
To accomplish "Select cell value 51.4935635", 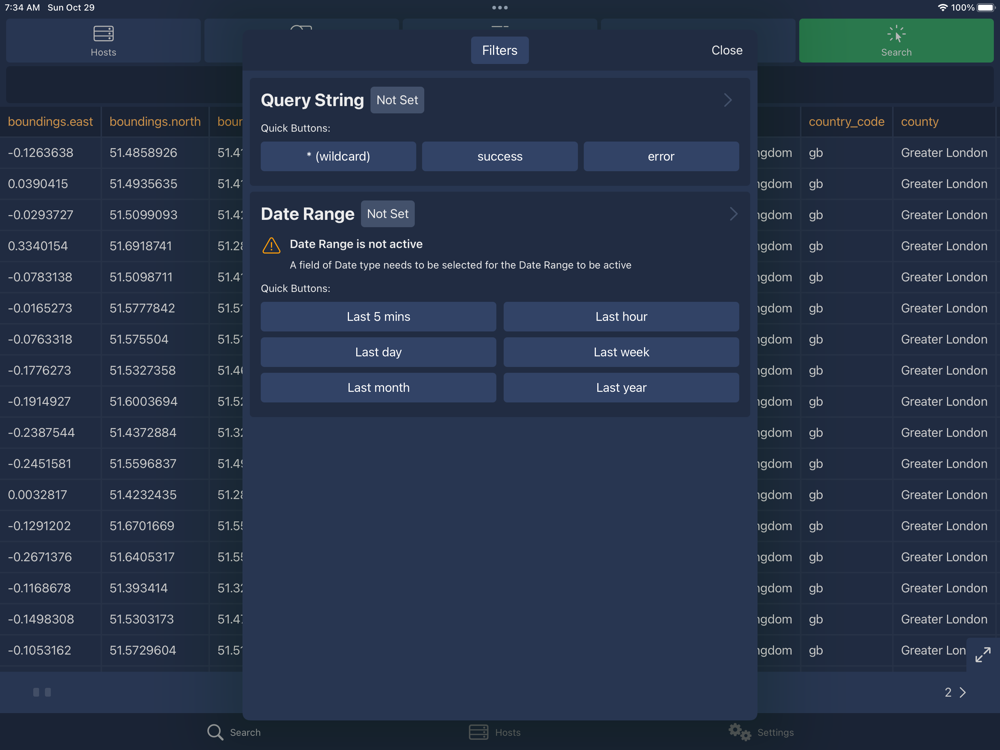I will [143, 184].
